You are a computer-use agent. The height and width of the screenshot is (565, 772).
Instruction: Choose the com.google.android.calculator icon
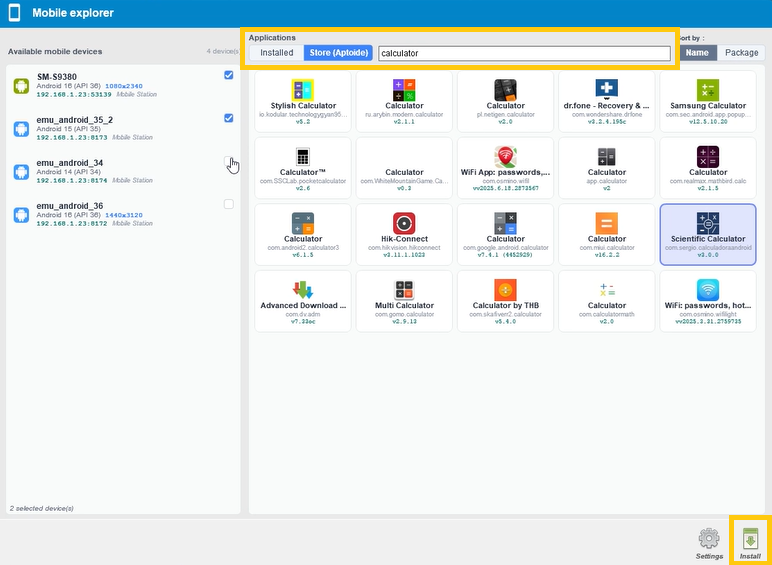click(x=505, y=223)
